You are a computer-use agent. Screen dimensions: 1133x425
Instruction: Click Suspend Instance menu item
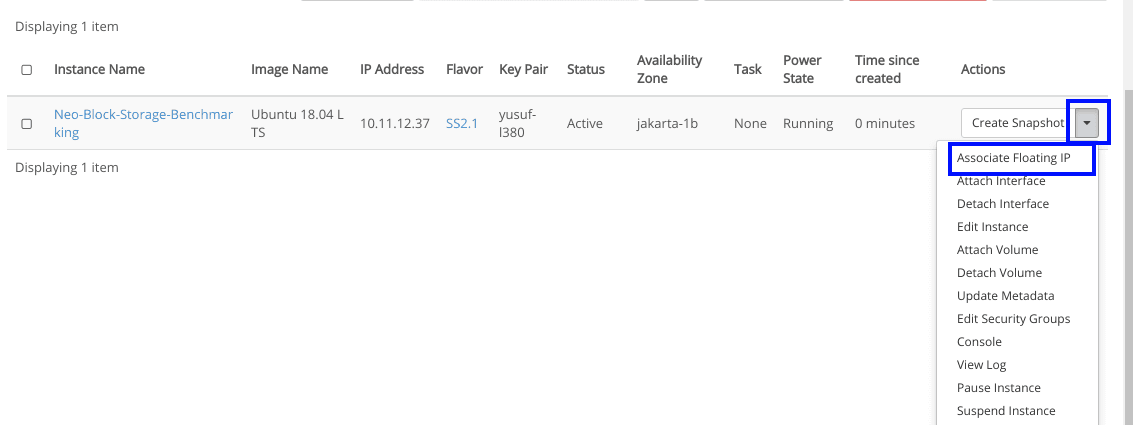coord(1005,411)
